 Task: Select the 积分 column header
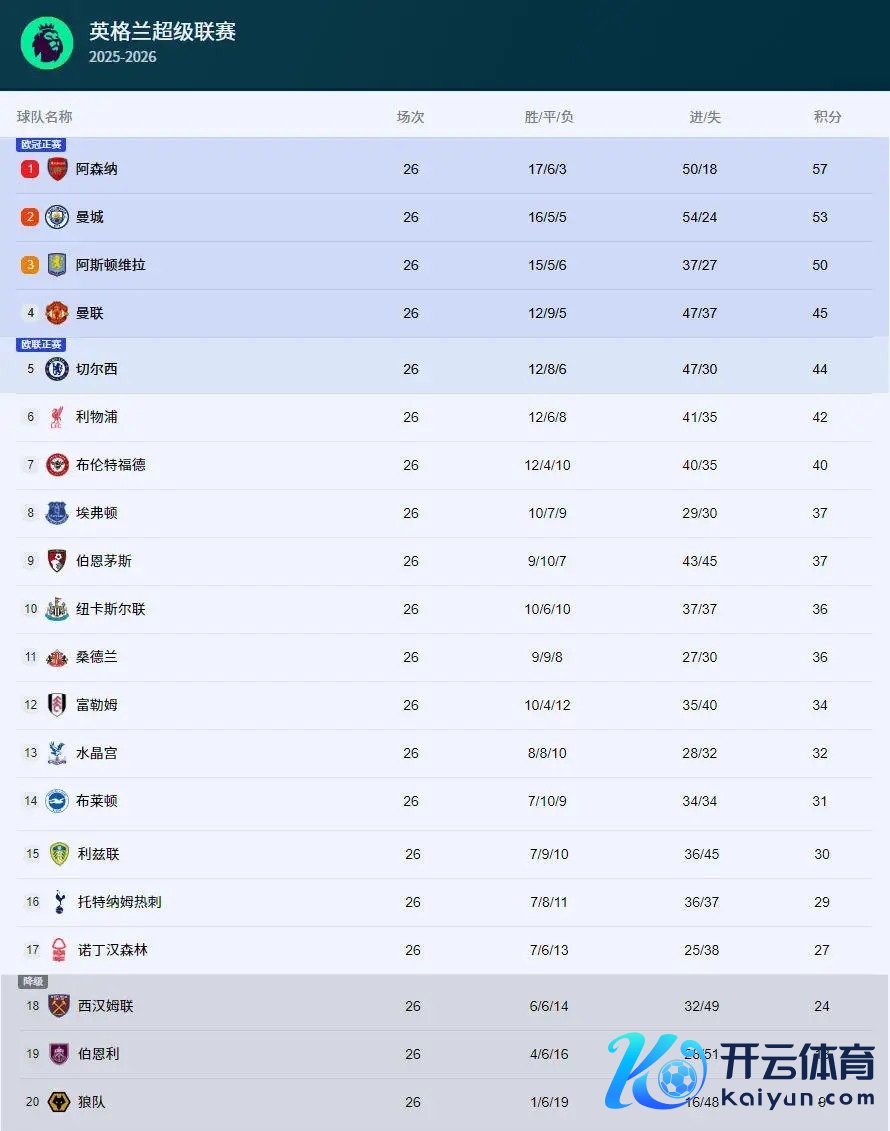pyautogui.click(x=827, y=117)
